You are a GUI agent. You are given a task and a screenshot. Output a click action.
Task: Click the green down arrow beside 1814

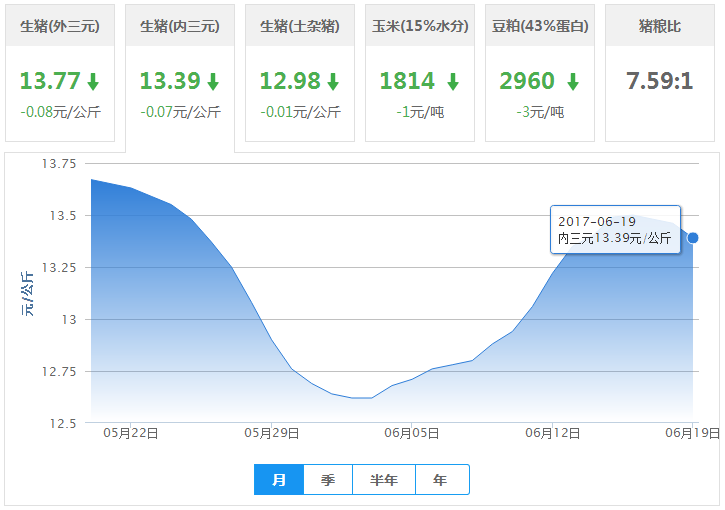pos(453,81)
